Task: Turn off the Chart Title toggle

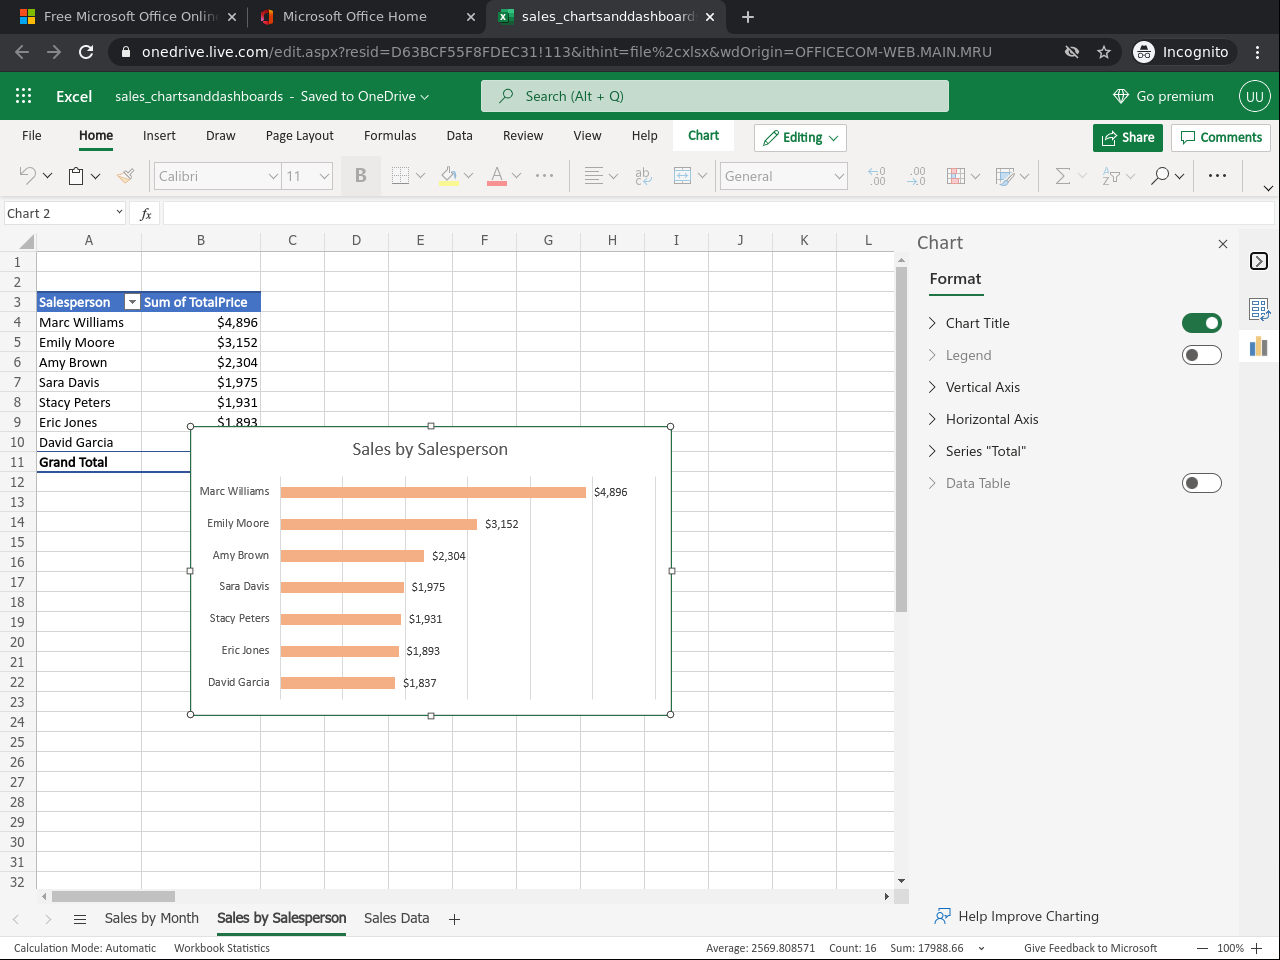Action: [1201, 323]
